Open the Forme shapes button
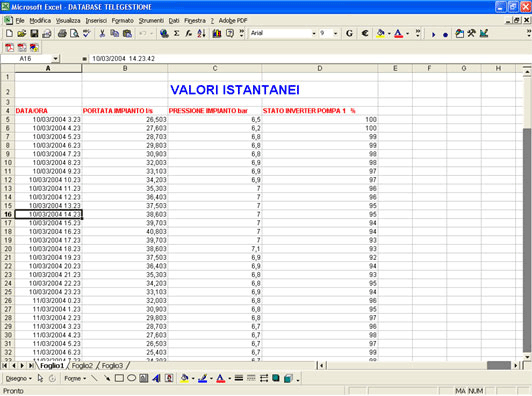Image resolution: width=532 pixels, height=396 pixels. point(75,378)
